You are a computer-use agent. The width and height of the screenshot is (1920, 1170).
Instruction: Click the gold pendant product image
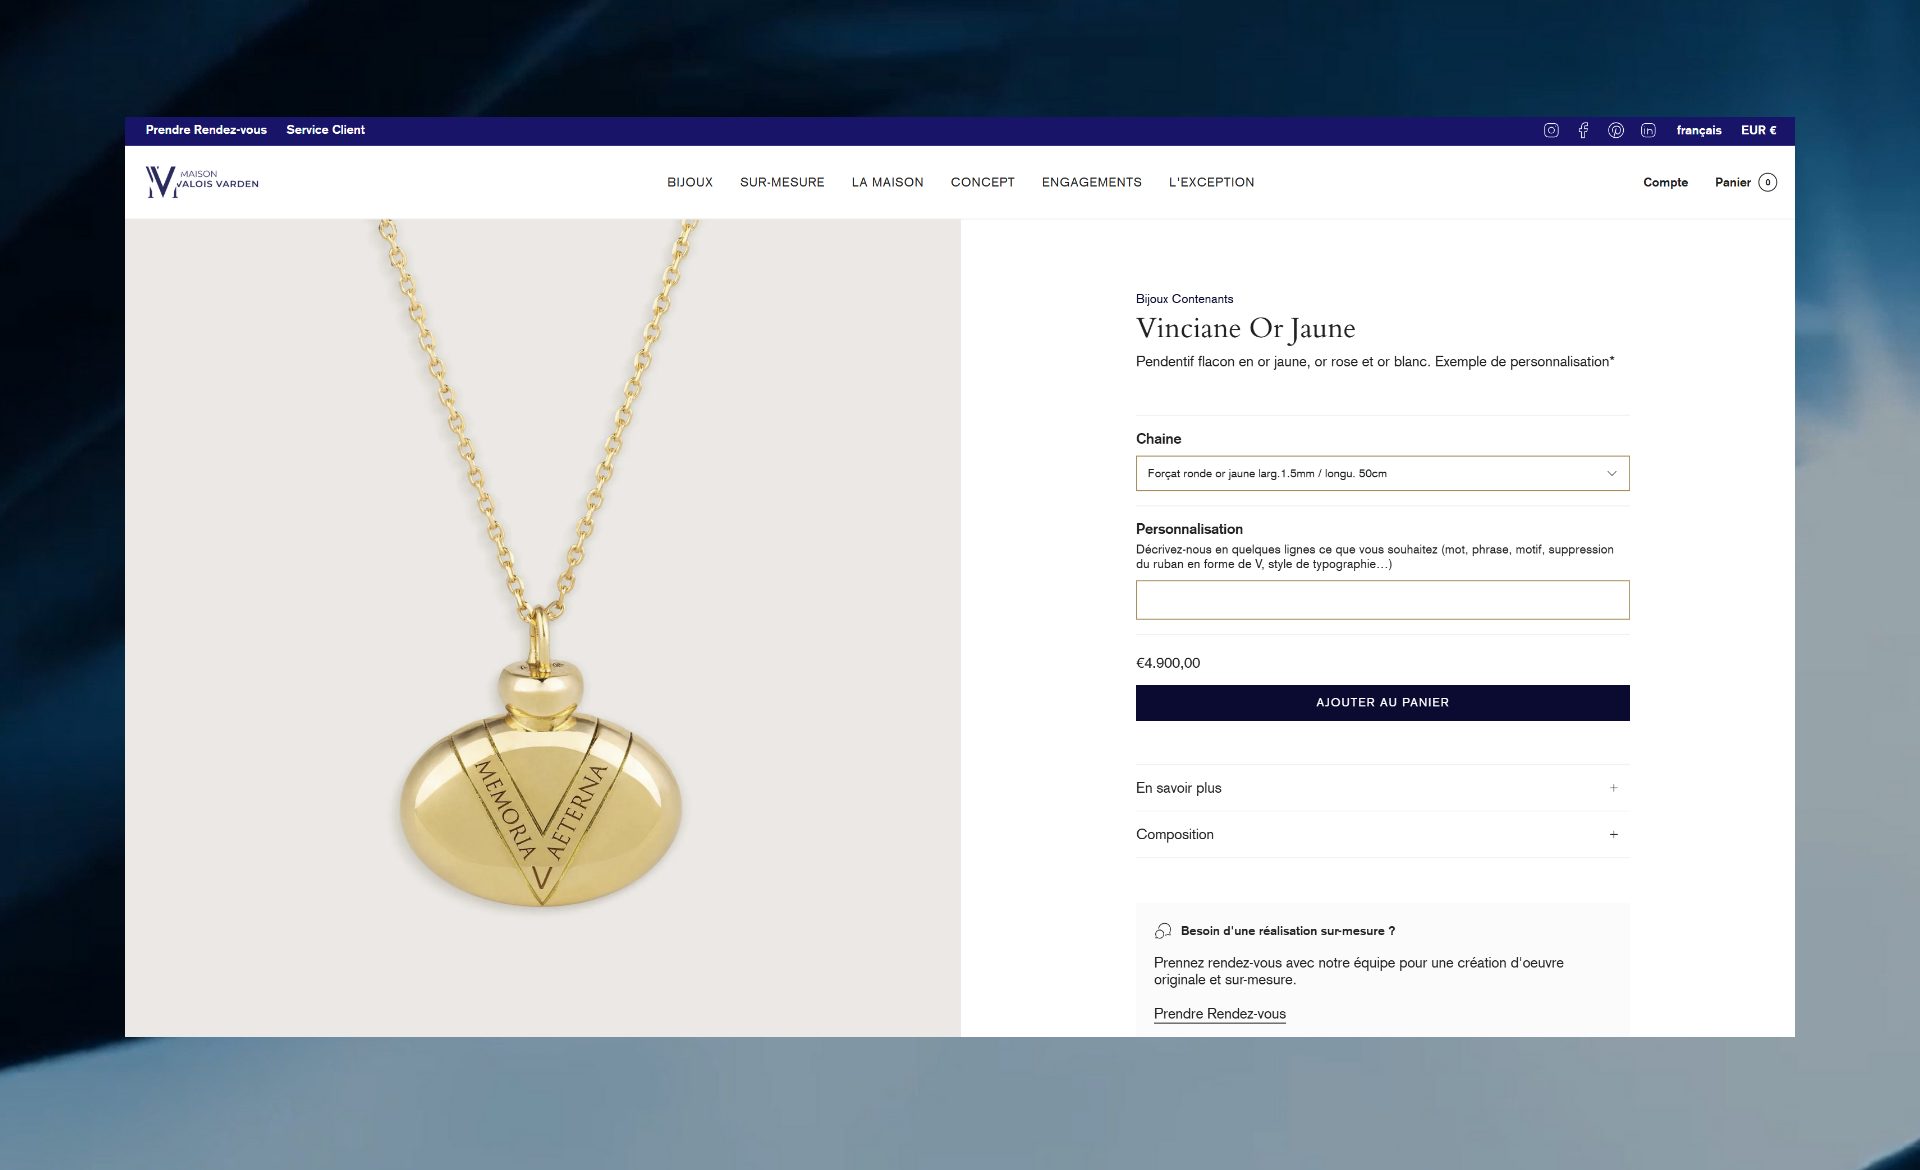coord(542,628)
